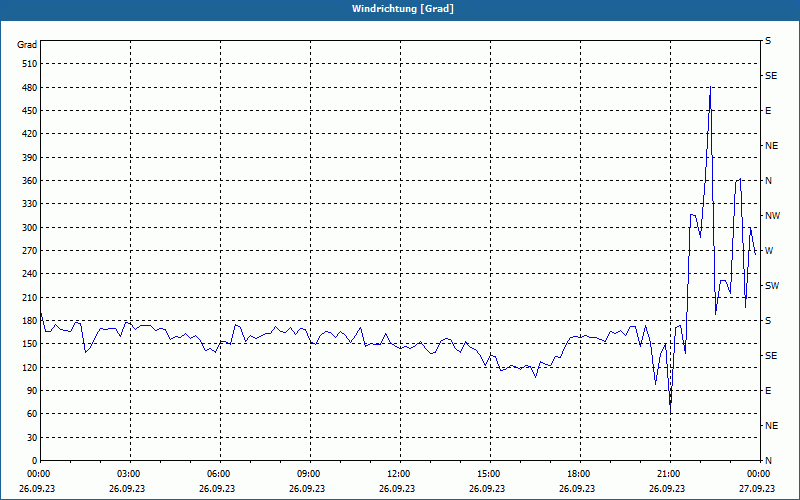Viewport: 800px width, 500px height.
Task: Select the 26.09.23 date under 12:00
Action: point(397,488)
